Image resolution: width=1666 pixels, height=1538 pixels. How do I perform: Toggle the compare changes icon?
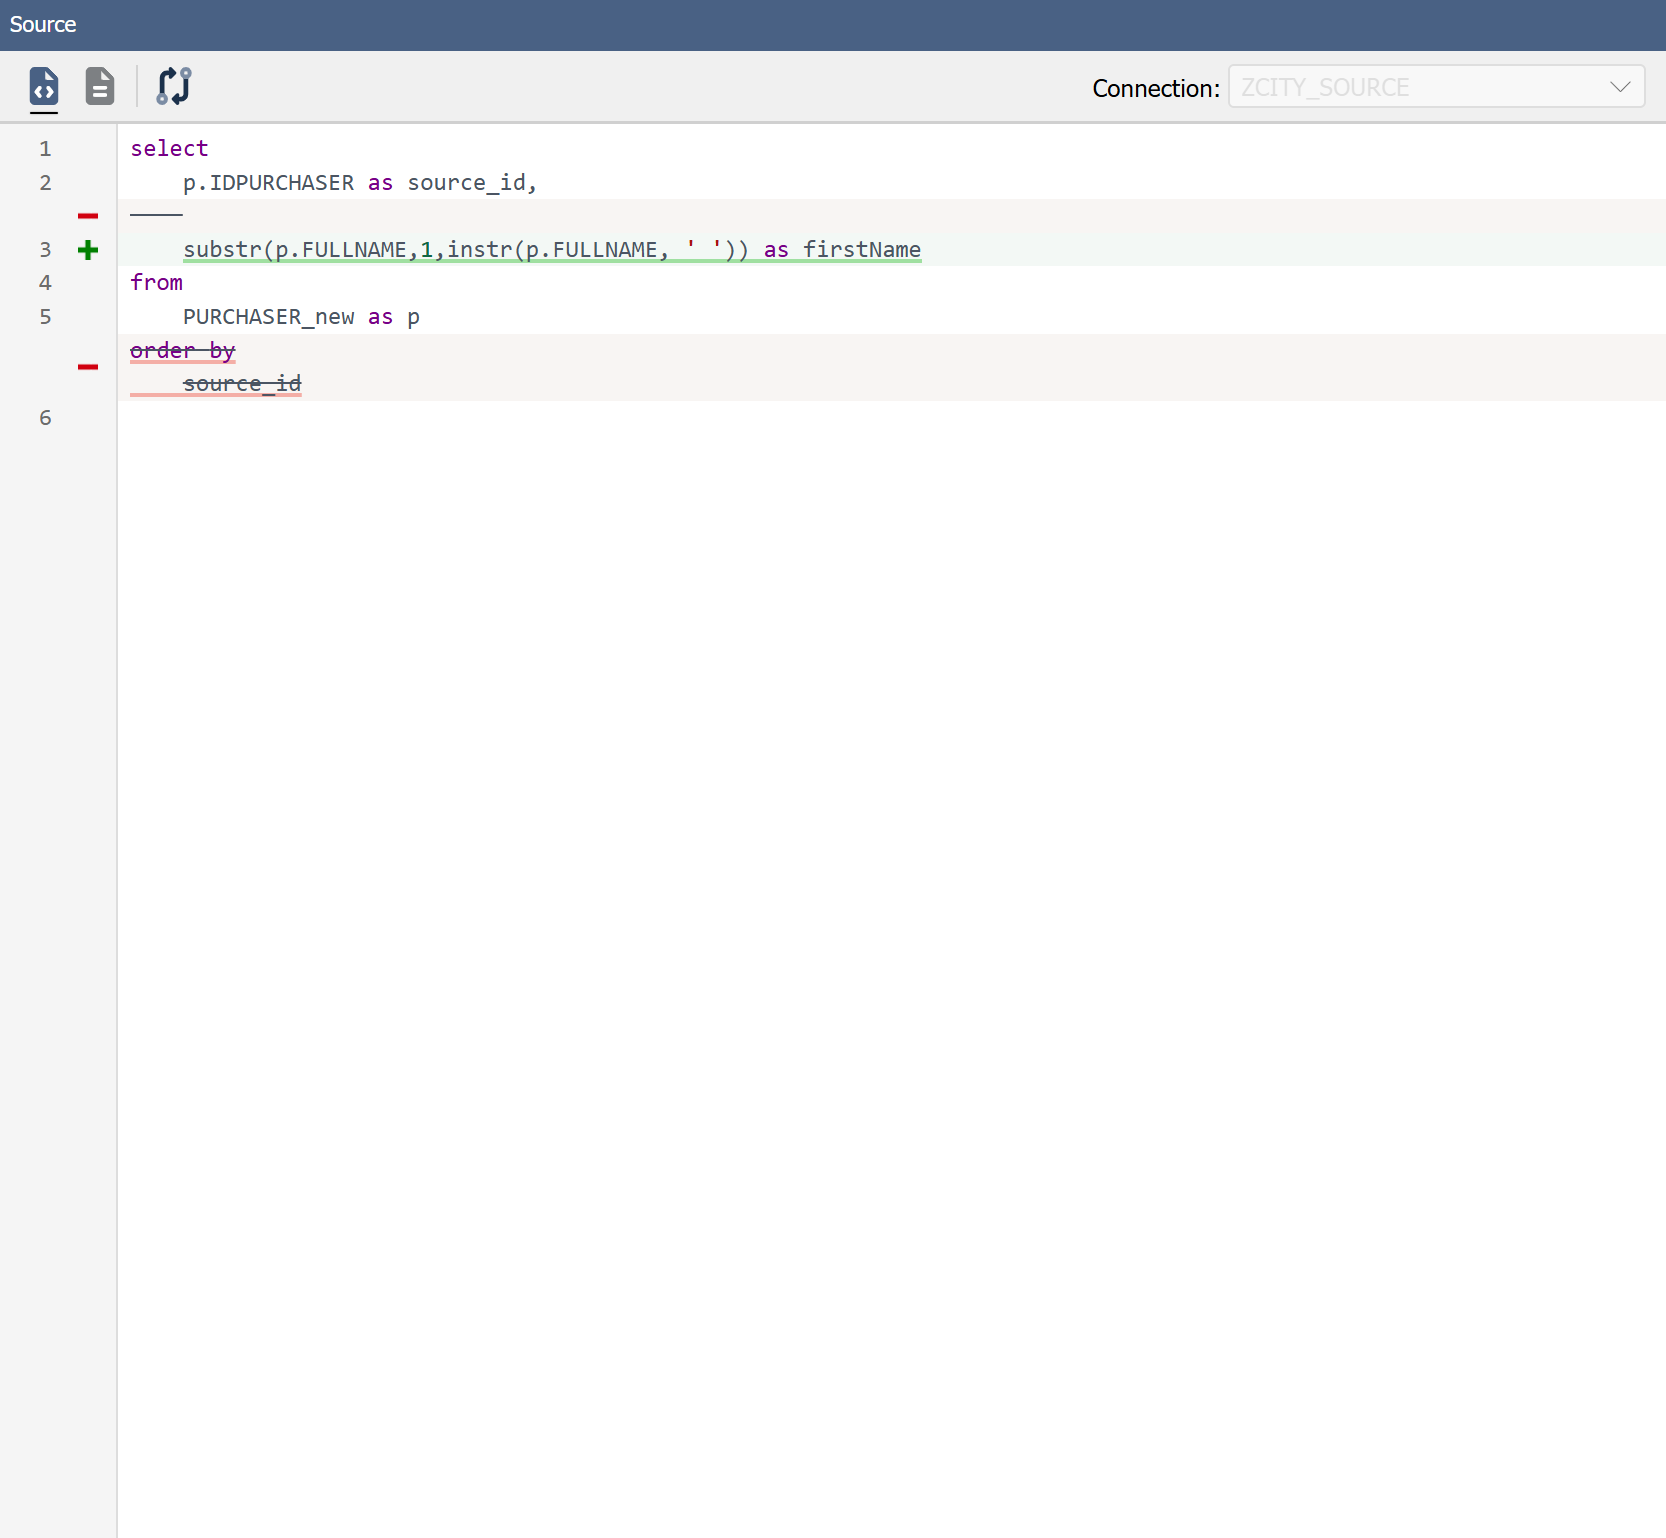tap(174, 86)
